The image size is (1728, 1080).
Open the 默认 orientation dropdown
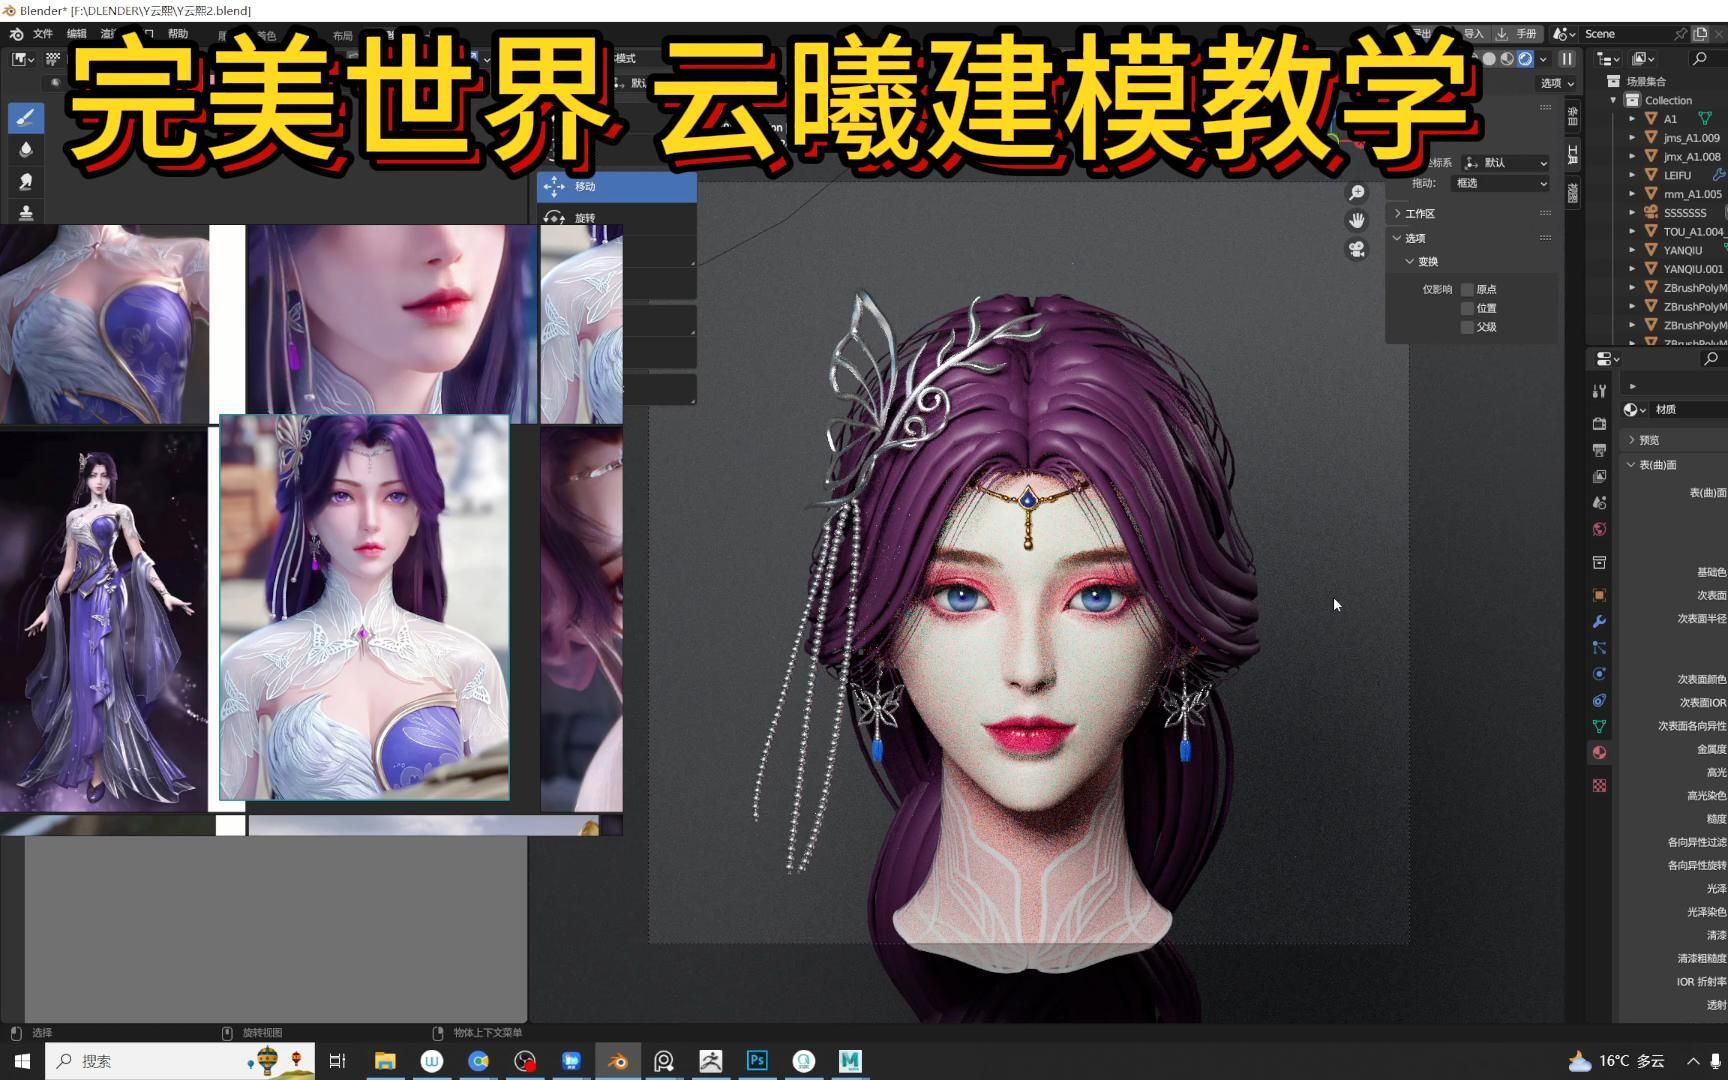(1505, 163)
